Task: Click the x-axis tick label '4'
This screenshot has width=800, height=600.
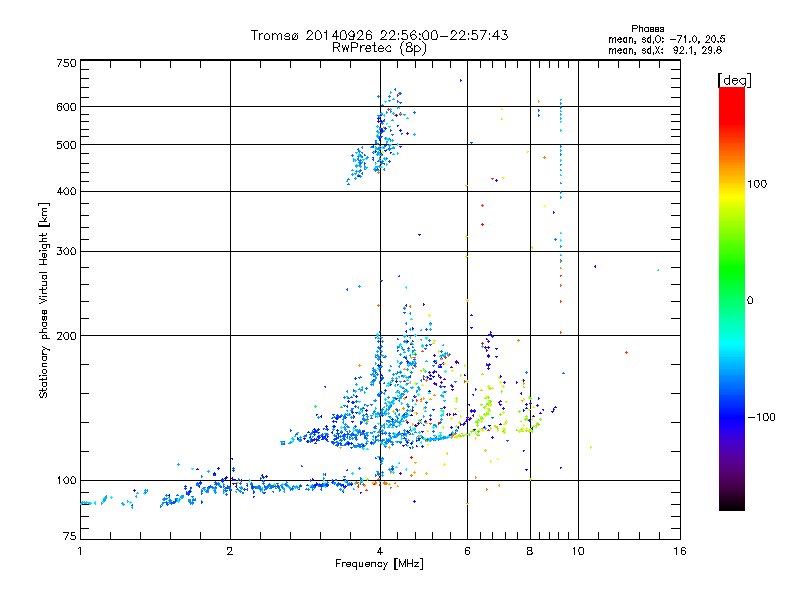Action: click(x=380, y=551)
